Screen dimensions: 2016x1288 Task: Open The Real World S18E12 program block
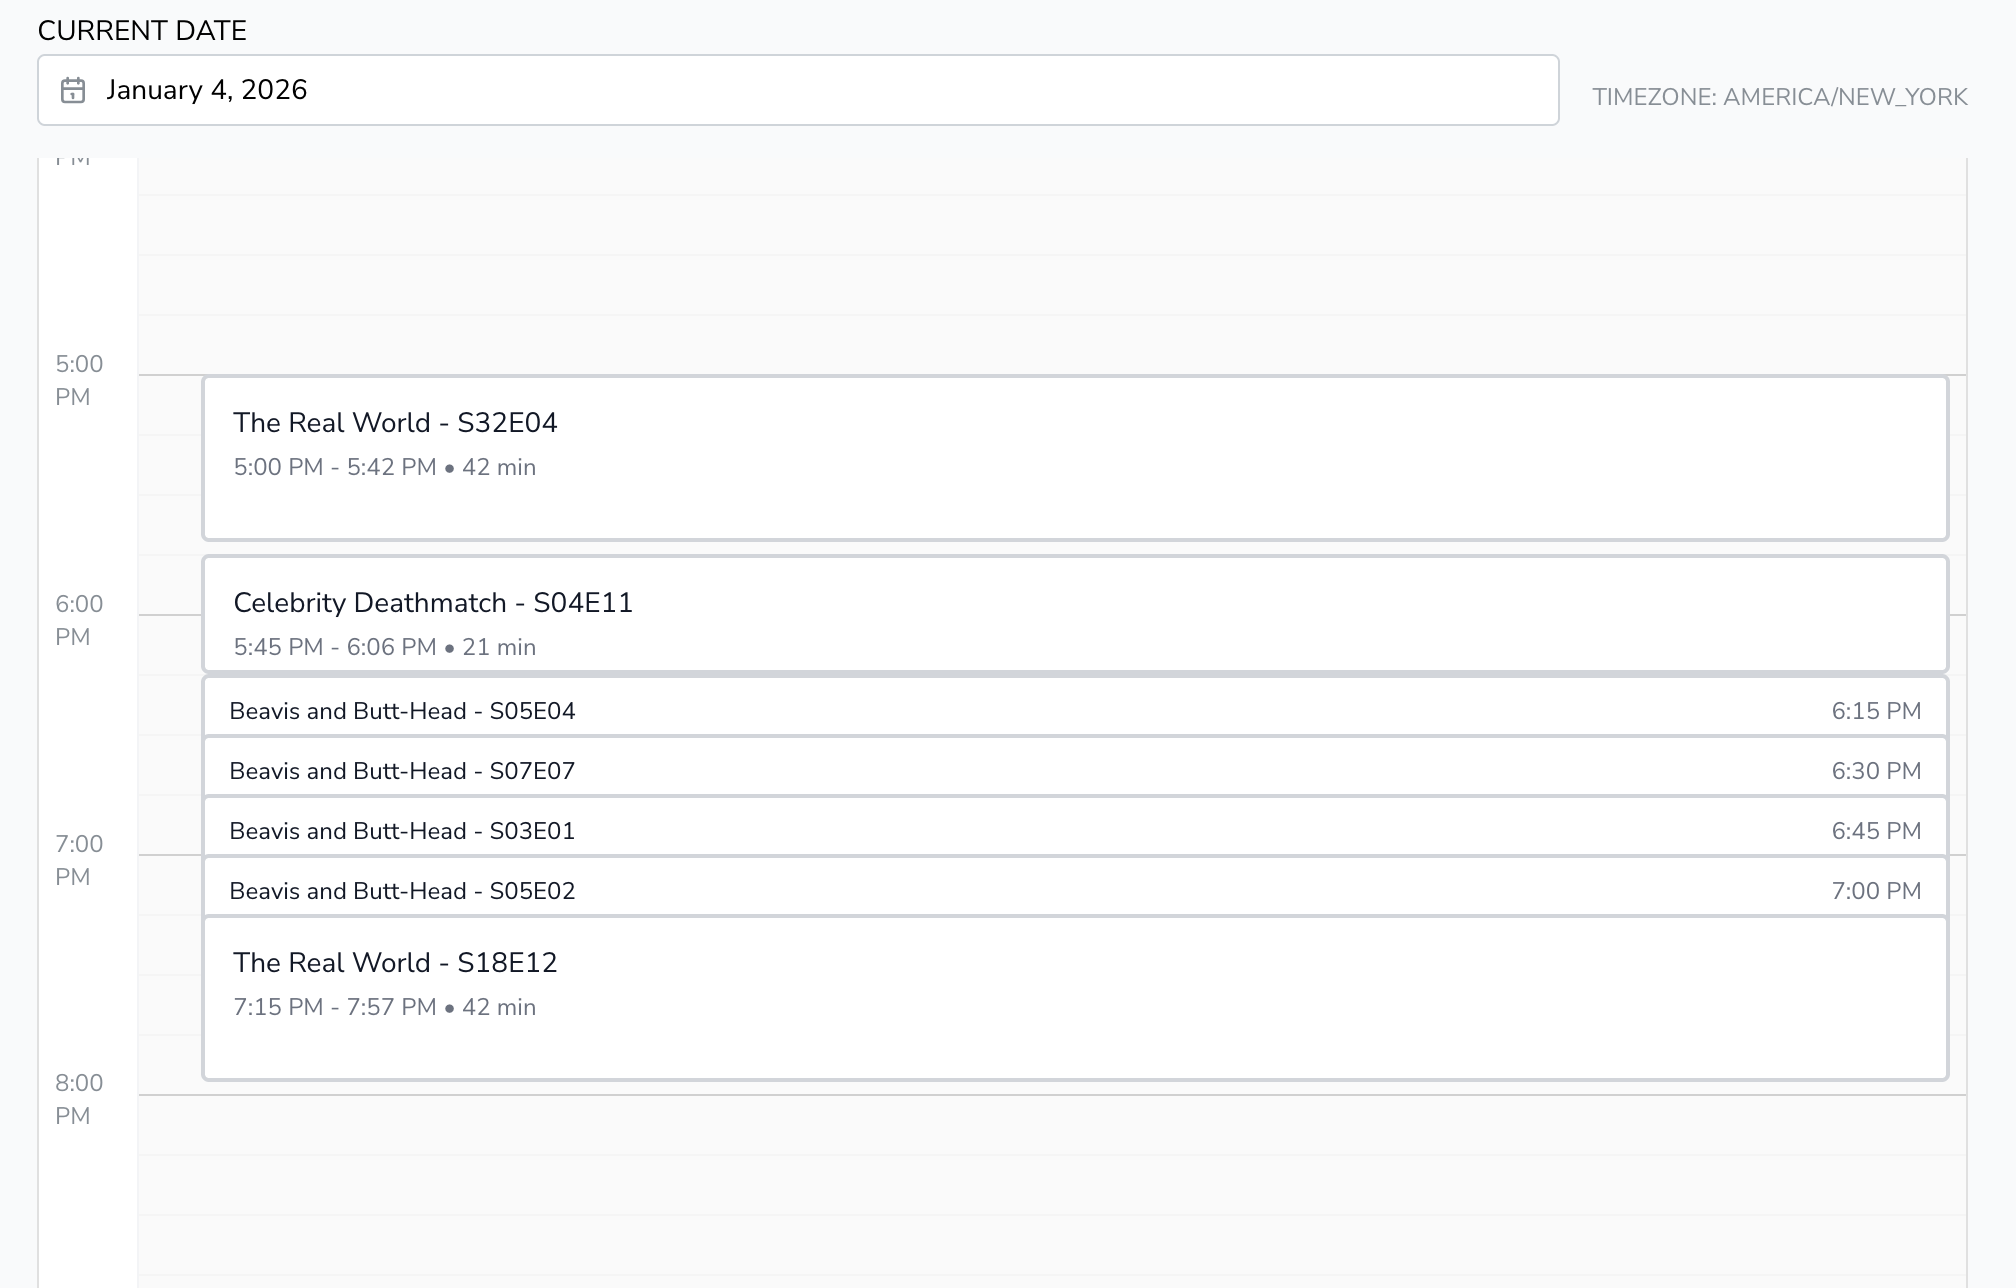1075,998
